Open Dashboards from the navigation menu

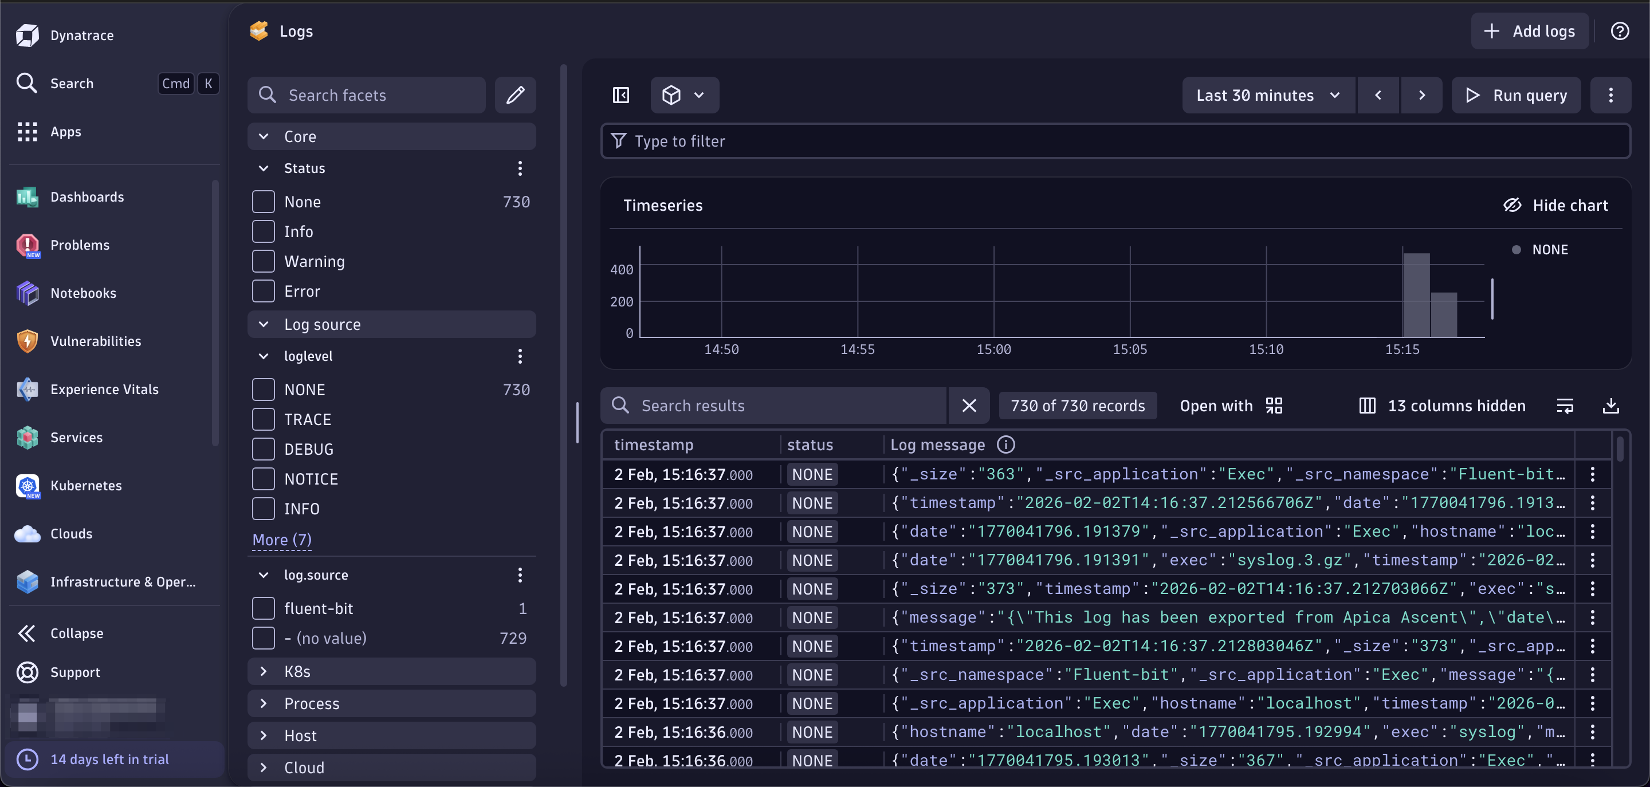point(87,197)
